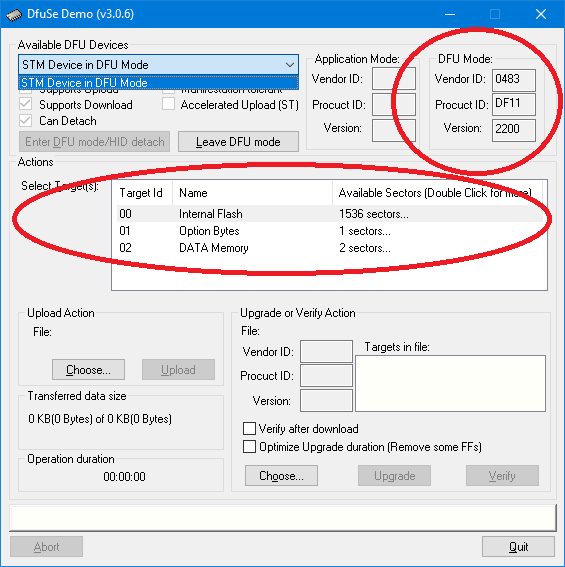Click the Upload button
This screenshot has height=567, width=565.
pos(178,370)
